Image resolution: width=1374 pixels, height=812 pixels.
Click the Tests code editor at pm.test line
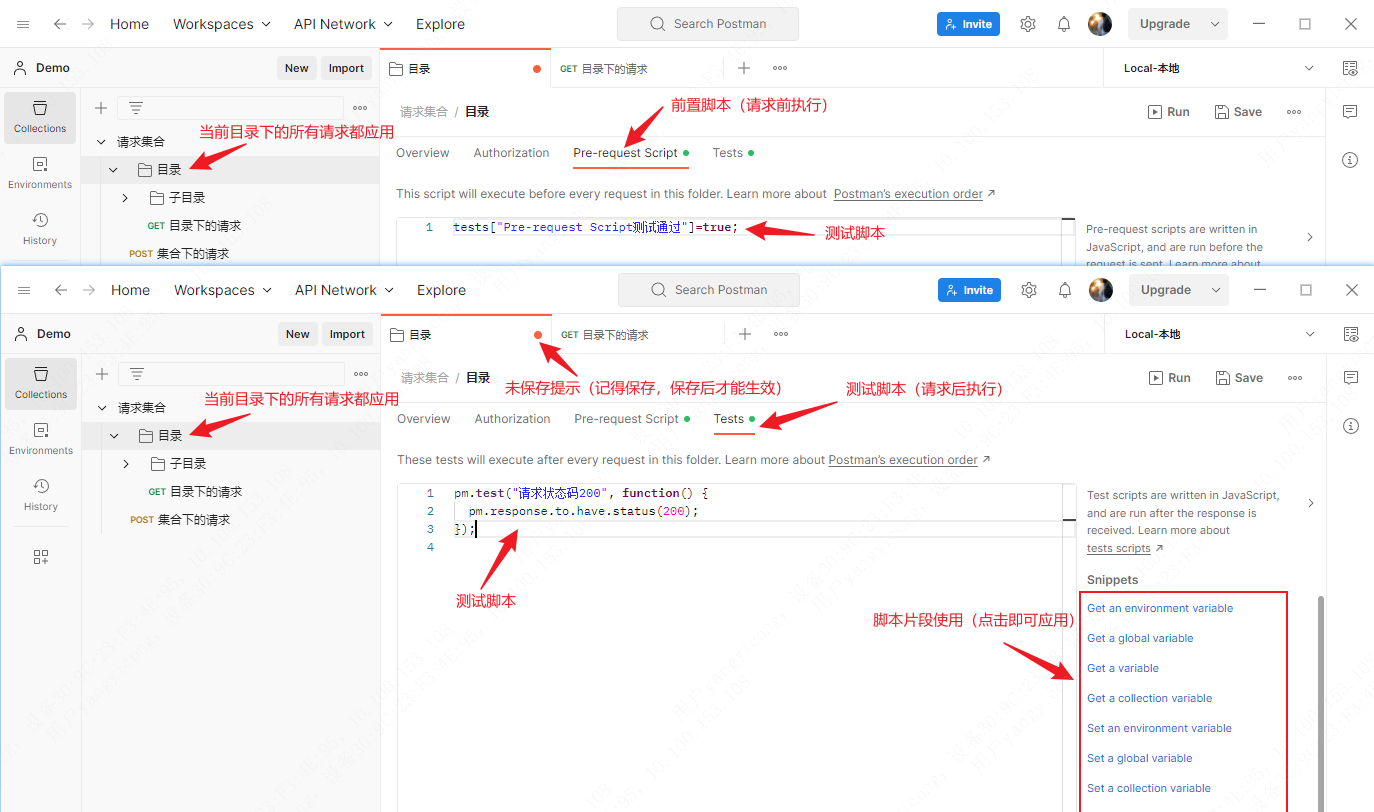(x=581, y=493)
